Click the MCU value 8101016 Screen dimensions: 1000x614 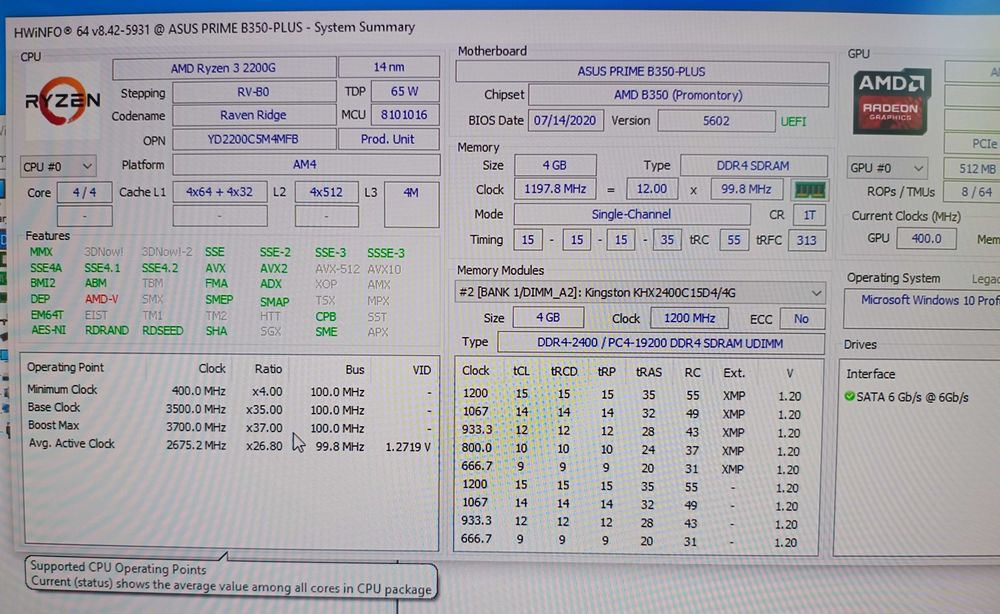404,115
